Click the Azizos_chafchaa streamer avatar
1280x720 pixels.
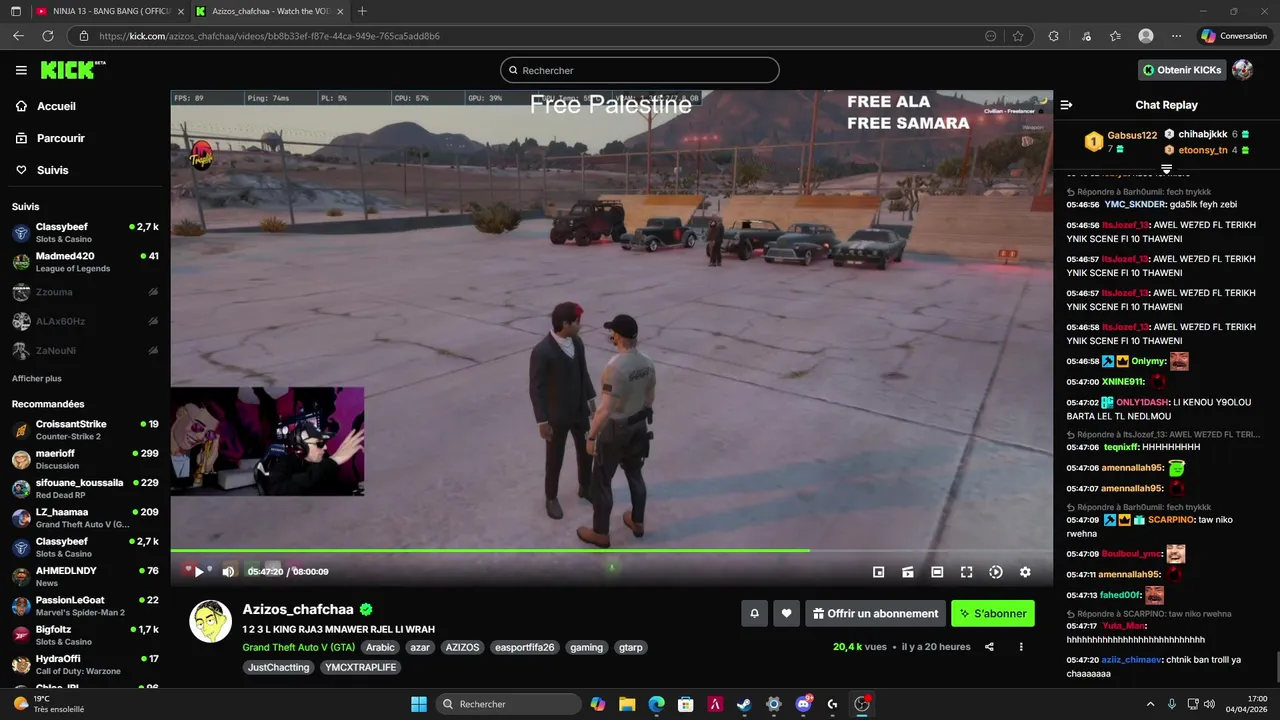[211, 622]
